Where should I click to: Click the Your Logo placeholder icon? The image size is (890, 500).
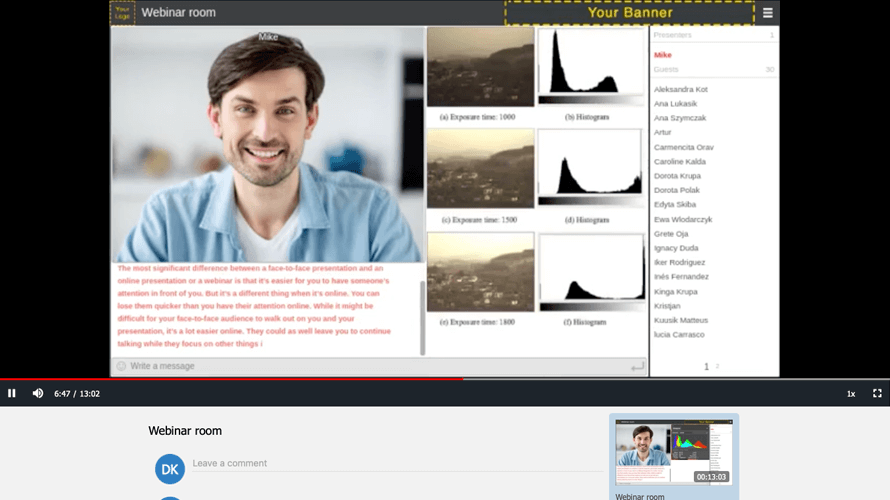click(122, 13)
